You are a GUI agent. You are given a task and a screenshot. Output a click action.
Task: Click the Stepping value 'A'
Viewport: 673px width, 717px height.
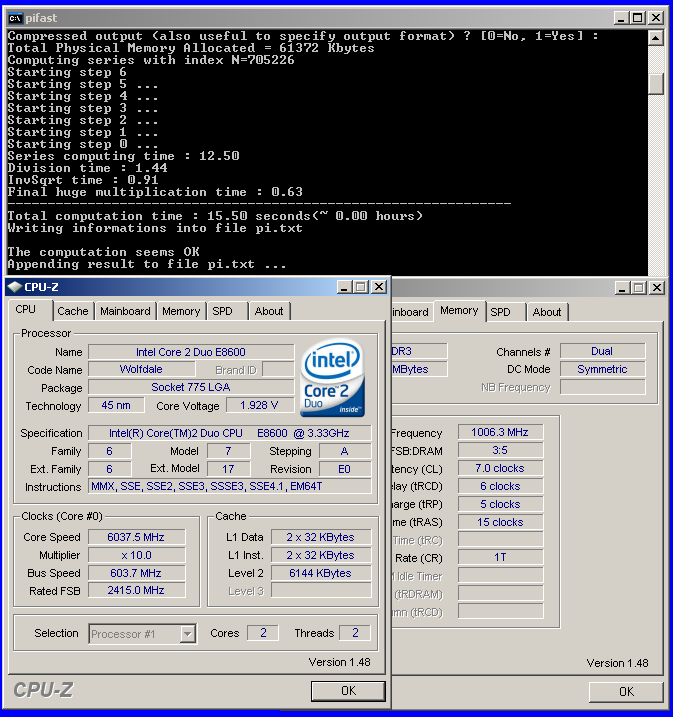click(345, 451)
